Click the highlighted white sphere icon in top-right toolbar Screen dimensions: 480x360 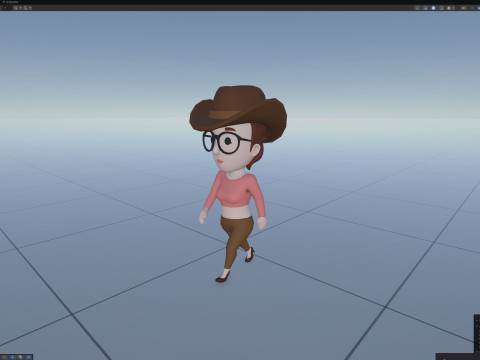pyautogui.click(x=433, y=8)
